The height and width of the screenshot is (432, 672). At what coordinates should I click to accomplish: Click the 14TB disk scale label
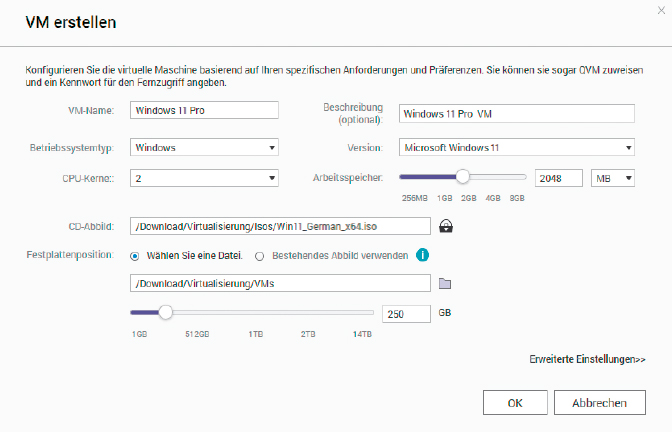(362, 334)
